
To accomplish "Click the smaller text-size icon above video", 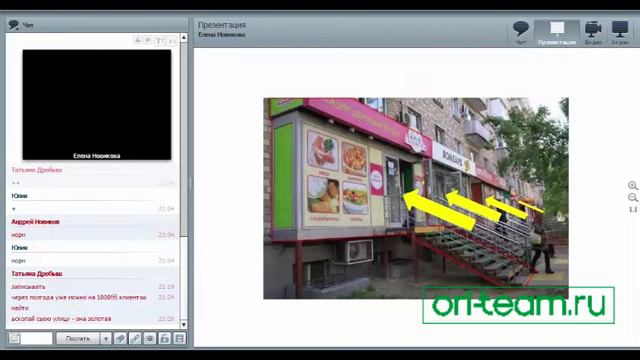I will click(171, 41).
